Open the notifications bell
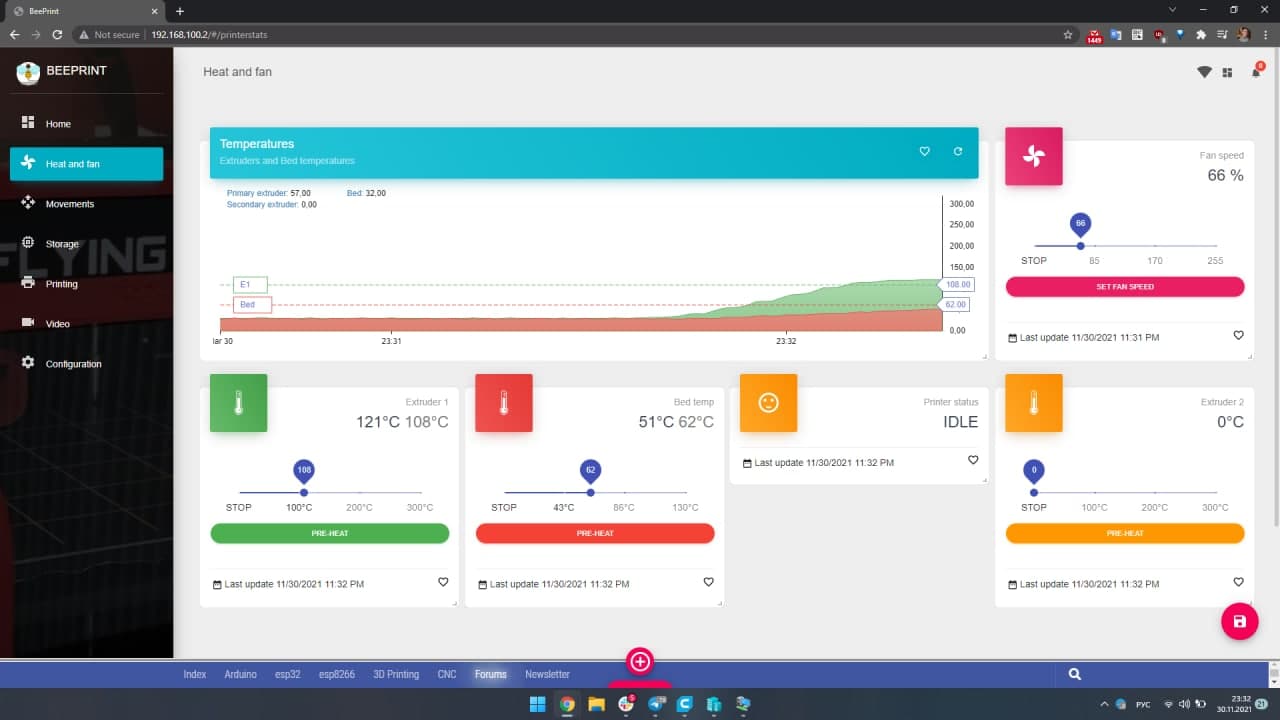This screenshot has width=1280, height=720. click(x=1256, y=72)
